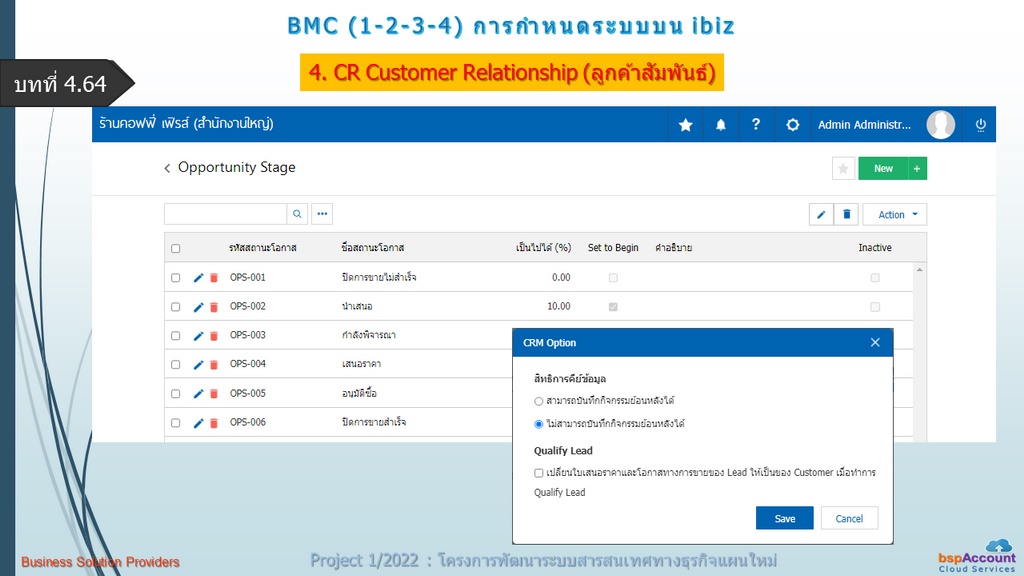Edit row OPS-001 with pencil icon
This screenshot has width=1024, height=576.
coord(199,278)
